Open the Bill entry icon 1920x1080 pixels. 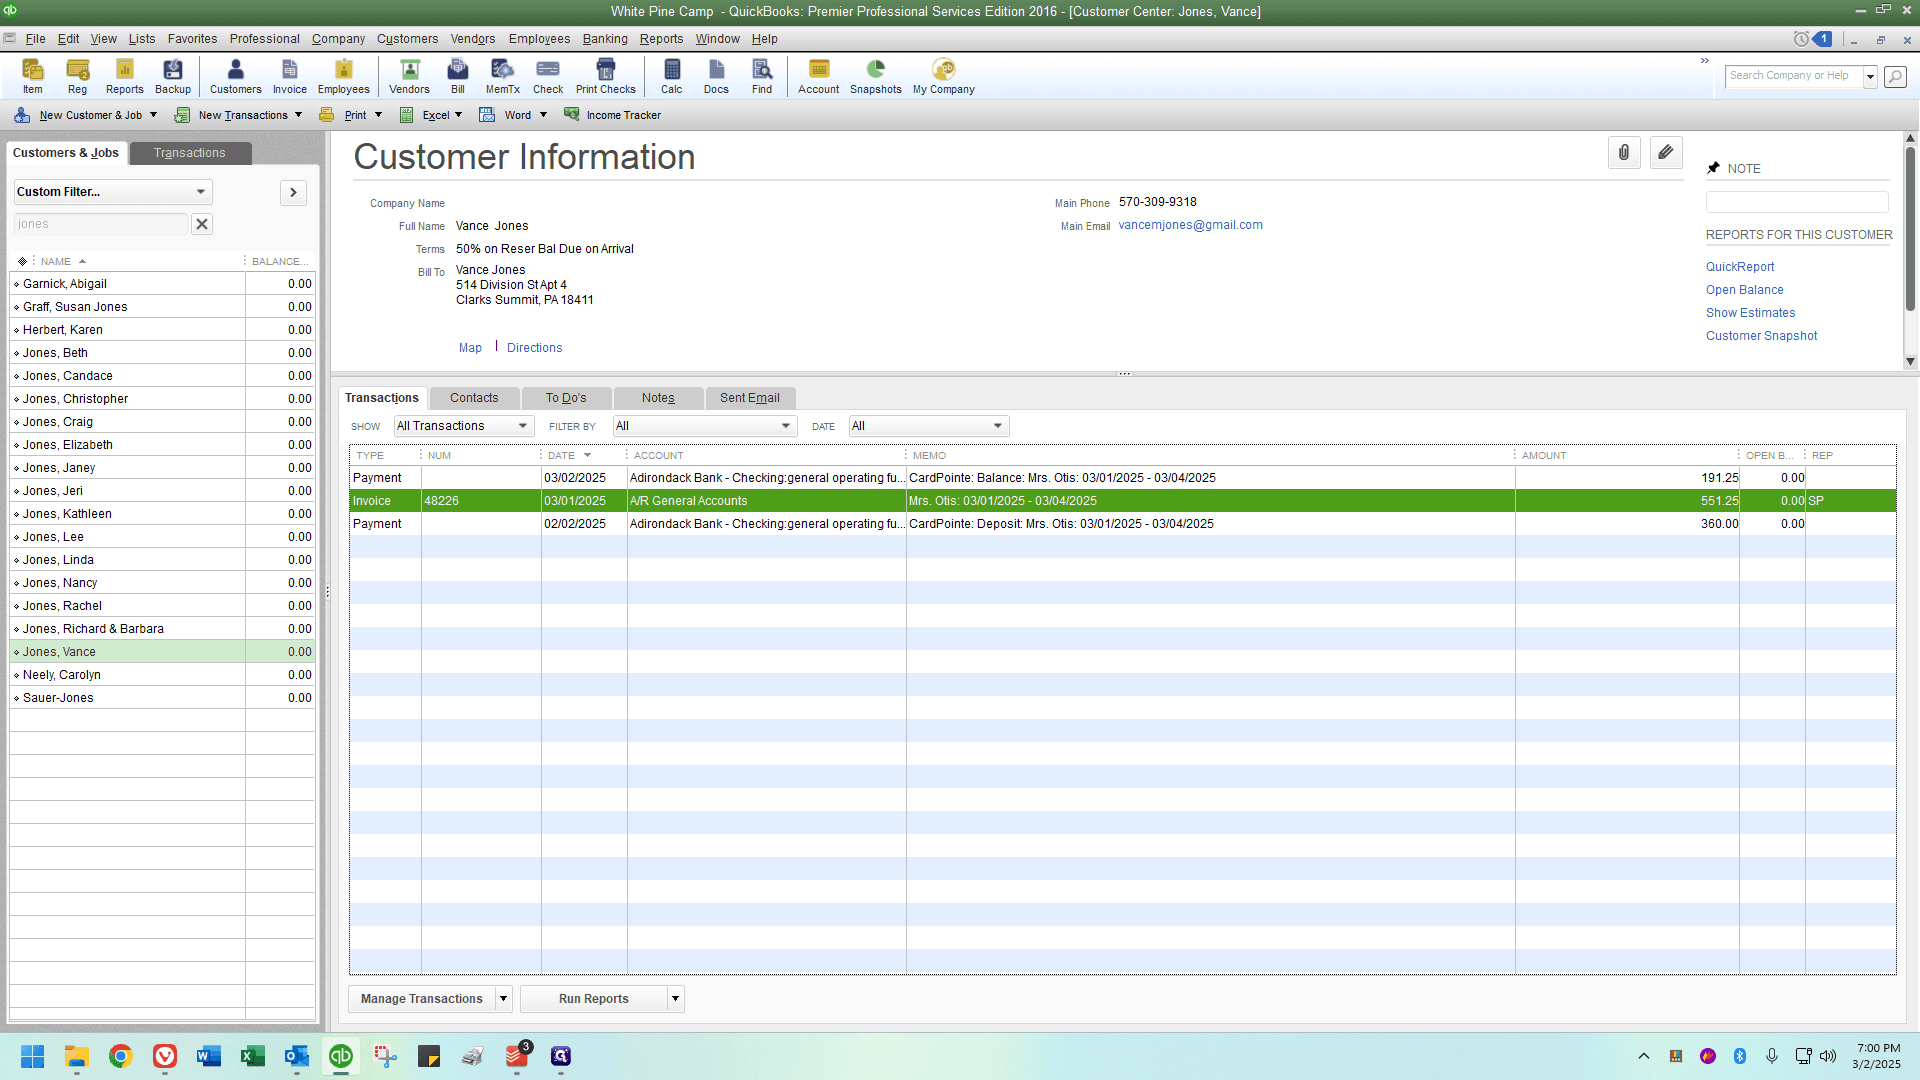[x=458, y=76]
